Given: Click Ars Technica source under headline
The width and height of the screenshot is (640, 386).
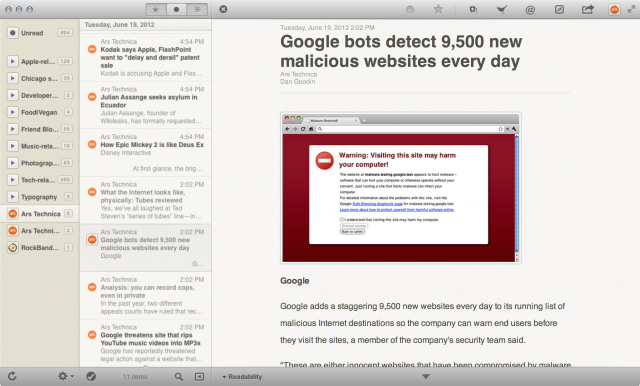Looking at the screenshot, I should pyautogui.click(x=298, y=74).
